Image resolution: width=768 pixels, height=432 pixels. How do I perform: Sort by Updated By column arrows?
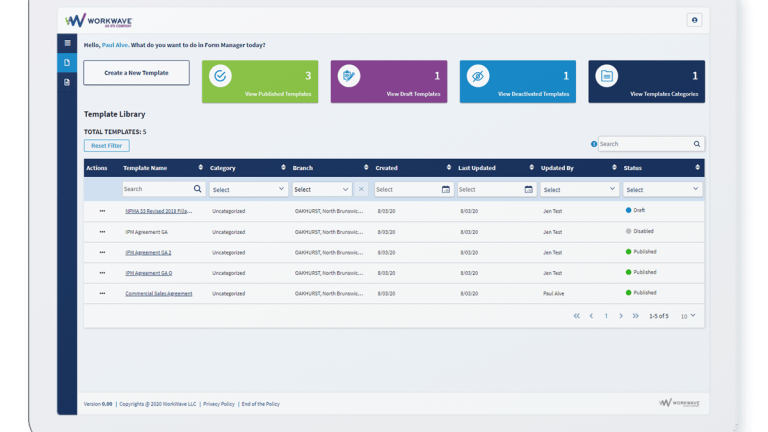[x=614, y=168]
